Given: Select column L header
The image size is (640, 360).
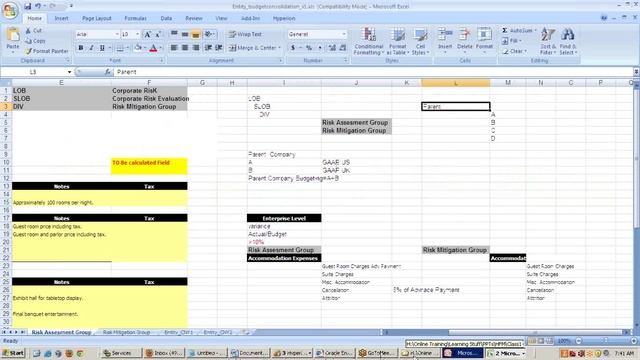Looking at the screenshot, I should click(x=456, y=83).
